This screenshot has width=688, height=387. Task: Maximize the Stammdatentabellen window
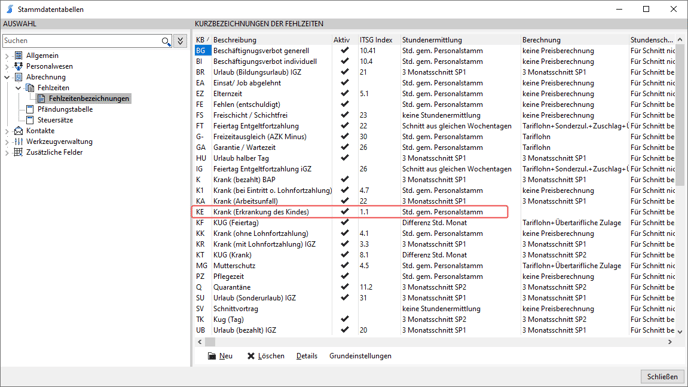coord(646,9)
